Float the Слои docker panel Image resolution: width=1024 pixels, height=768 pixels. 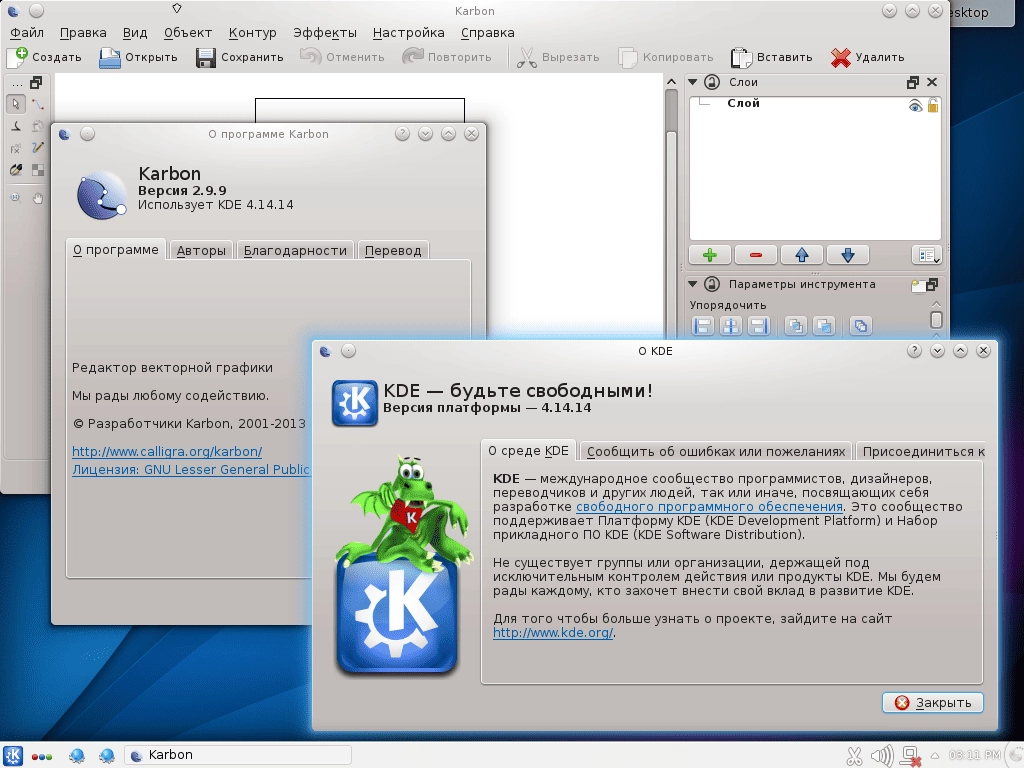click(912, 82)
